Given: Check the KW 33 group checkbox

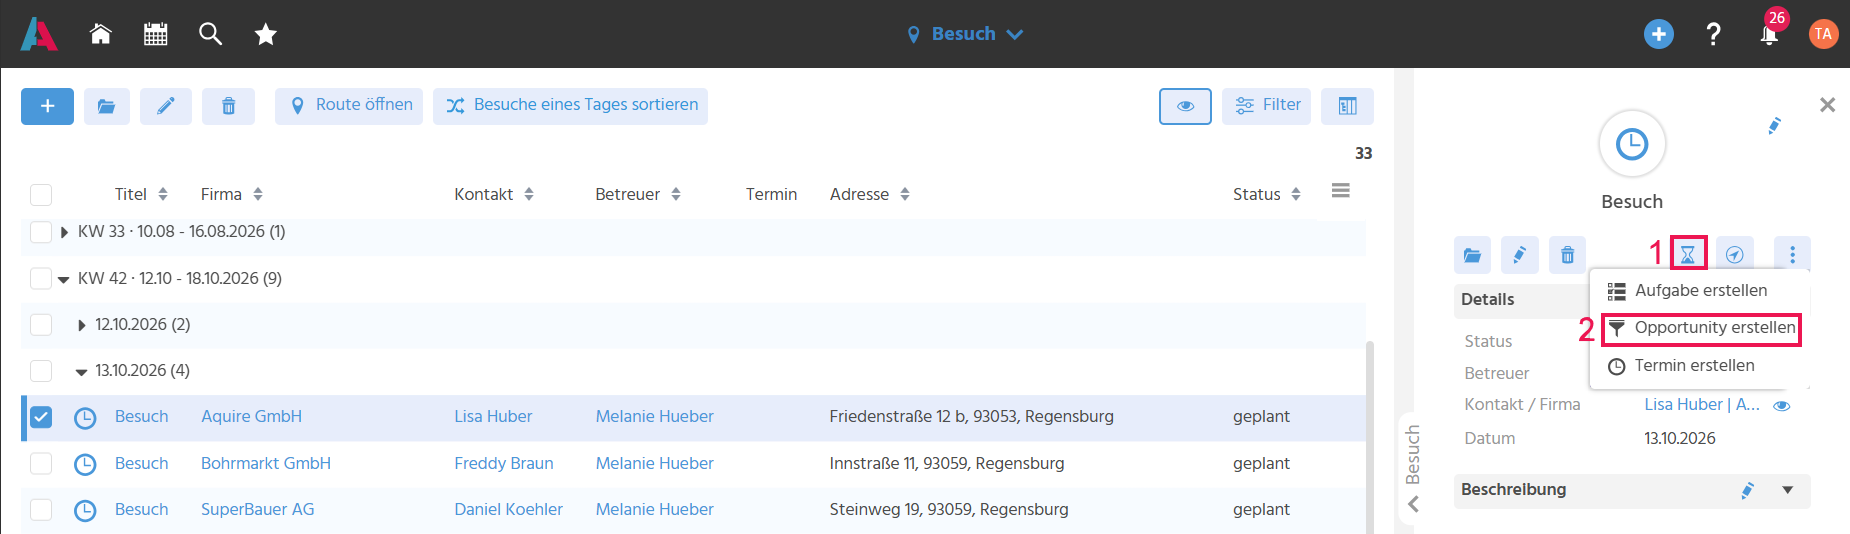Looking at the screenshot, I should 41,232.
